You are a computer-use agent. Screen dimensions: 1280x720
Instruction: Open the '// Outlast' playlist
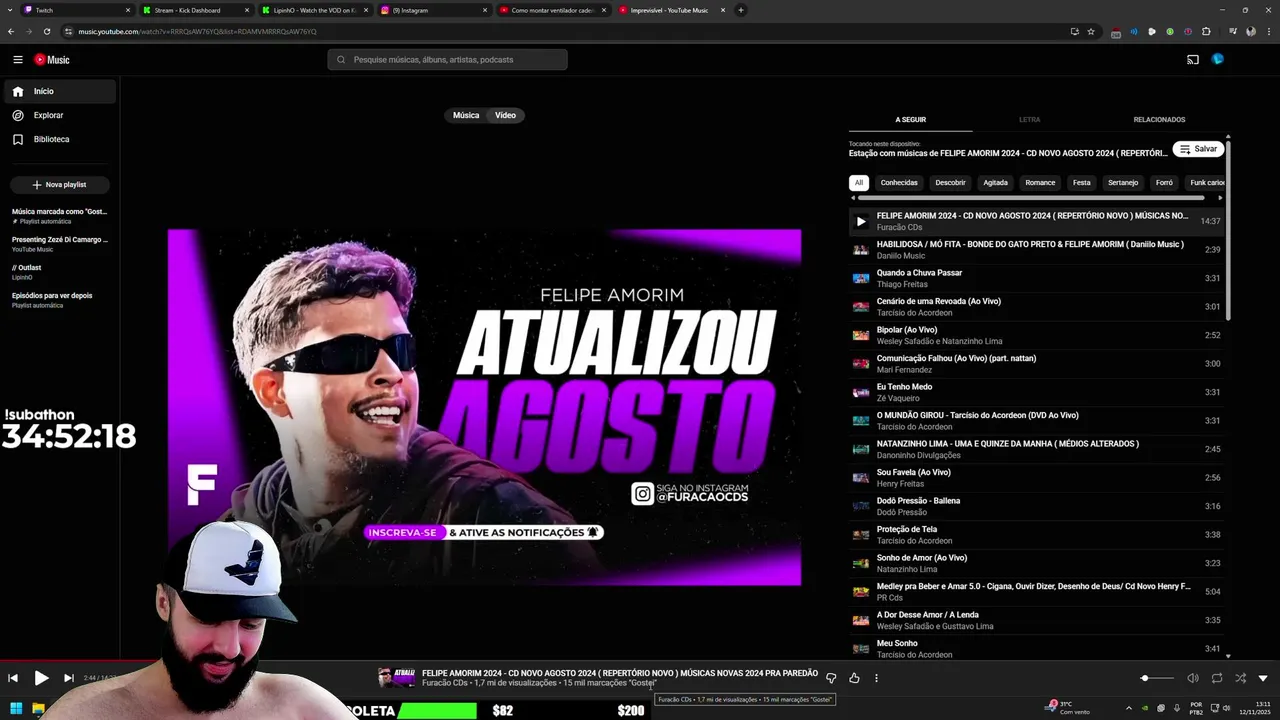60,272
